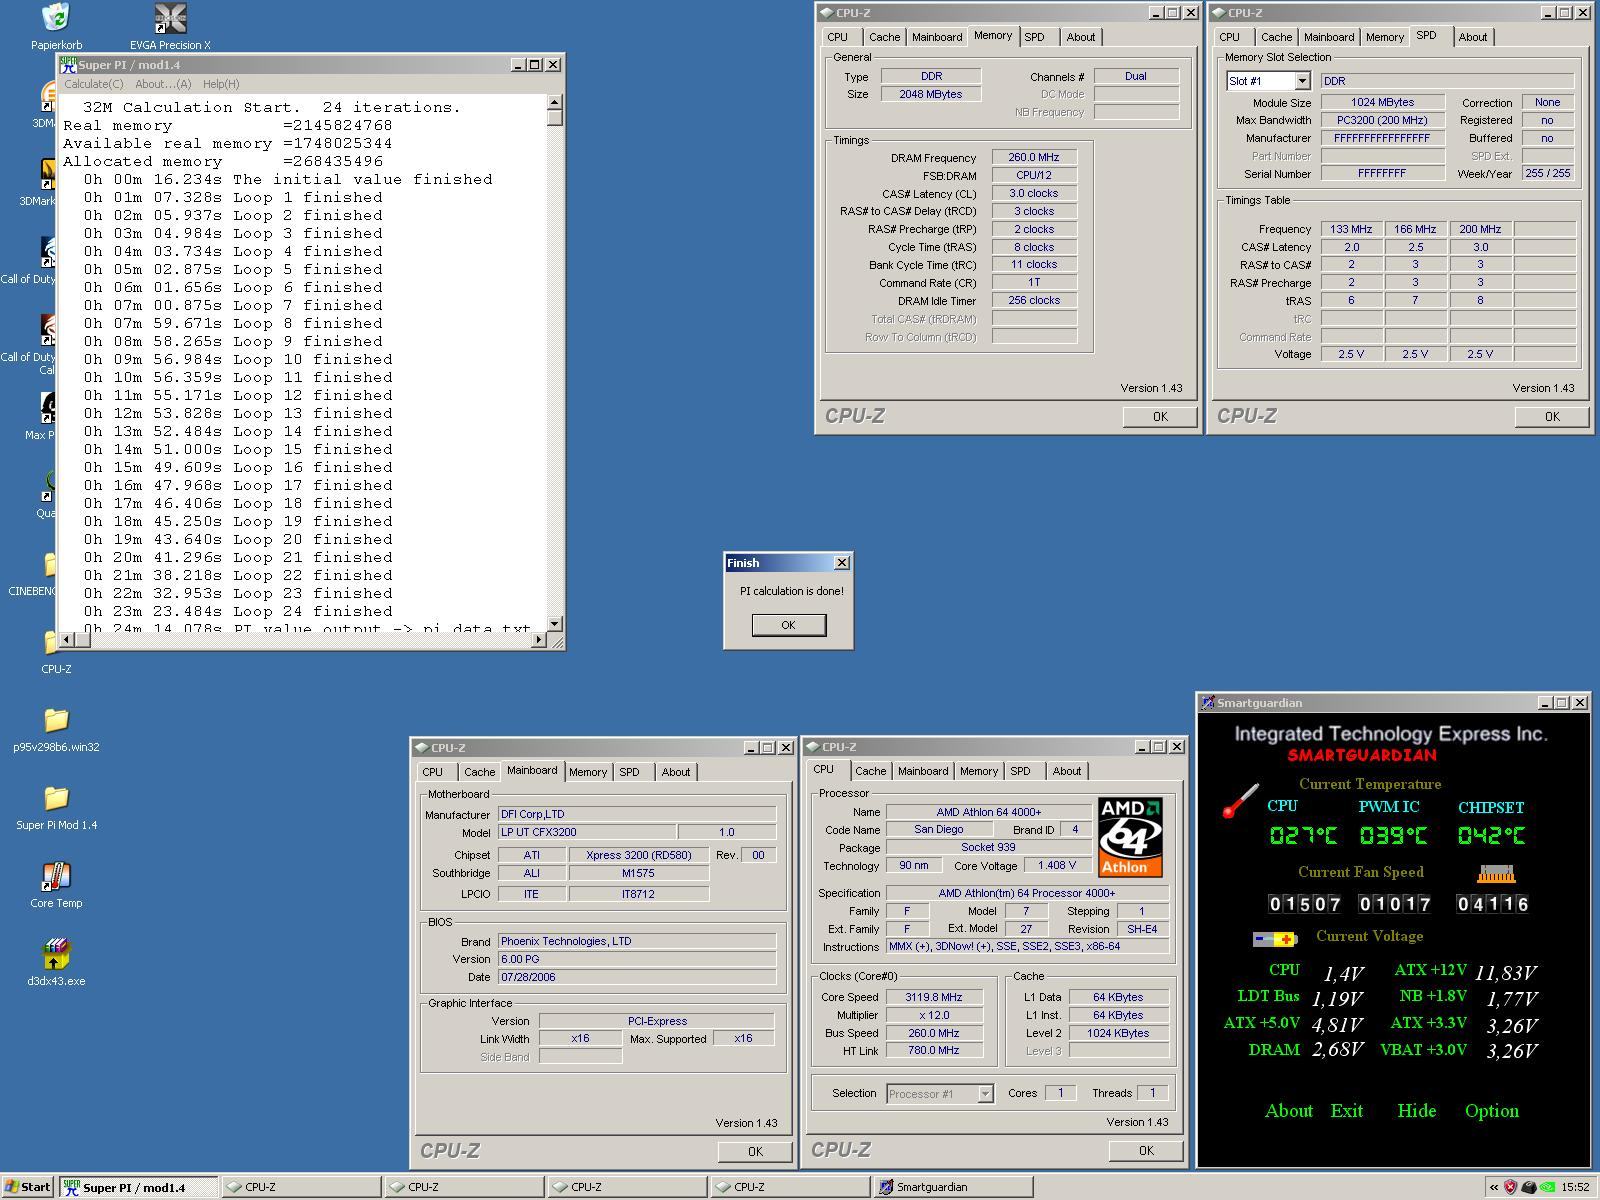Select the About tab in CPU-Z SPD window
Viewport: 1600px width, 1200px height.
point(1472,37)
